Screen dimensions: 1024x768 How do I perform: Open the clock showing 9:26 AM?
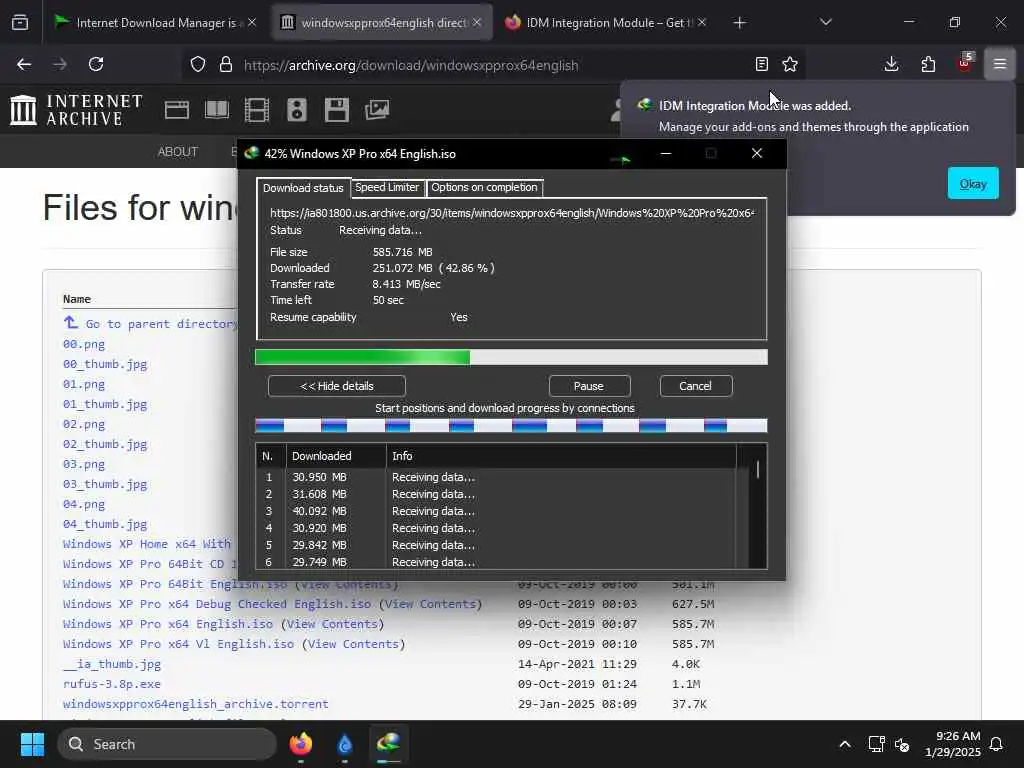(952, 744)
